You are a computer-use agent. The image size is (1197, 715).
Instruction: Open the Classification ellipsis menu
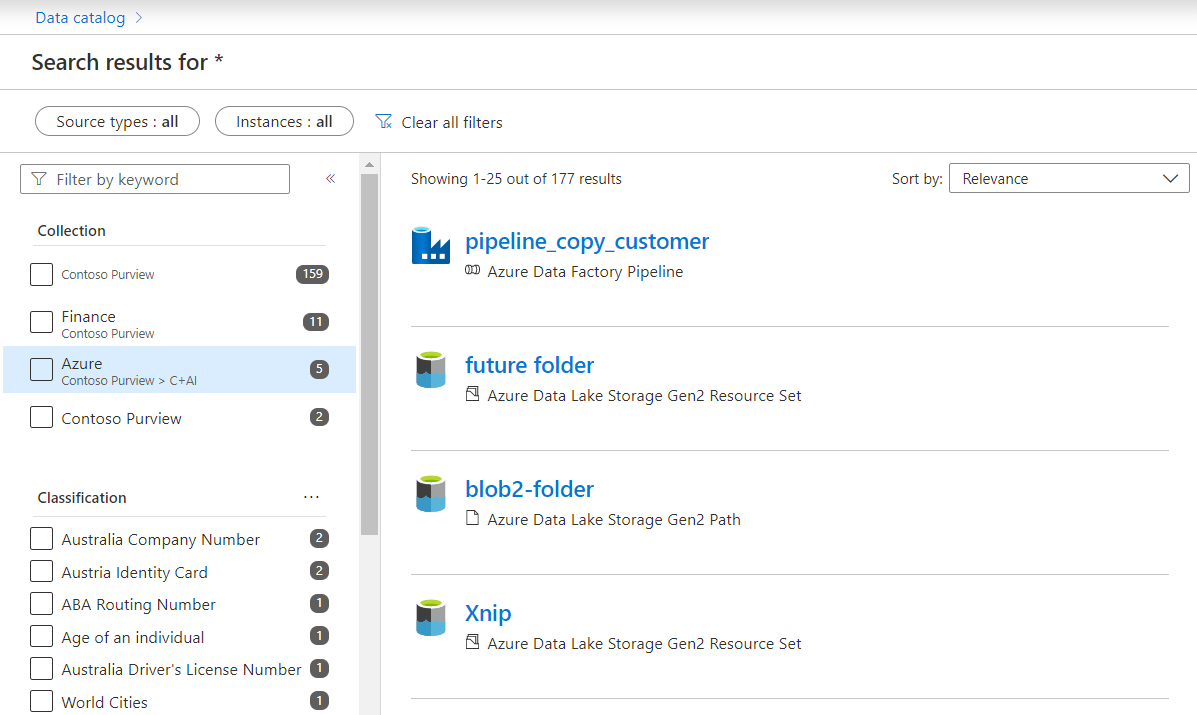click(311, 496)
